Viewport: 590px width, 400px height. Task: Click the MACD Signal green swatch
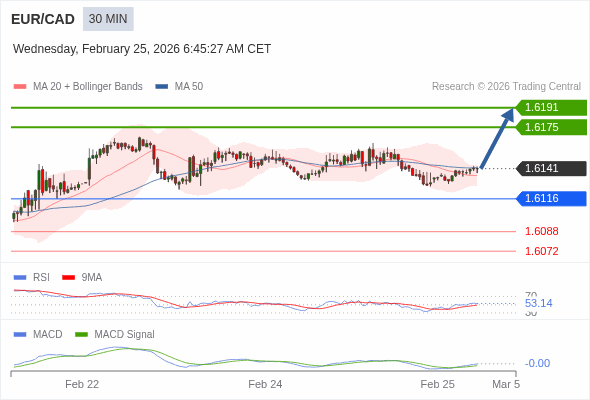pos(81,335)
